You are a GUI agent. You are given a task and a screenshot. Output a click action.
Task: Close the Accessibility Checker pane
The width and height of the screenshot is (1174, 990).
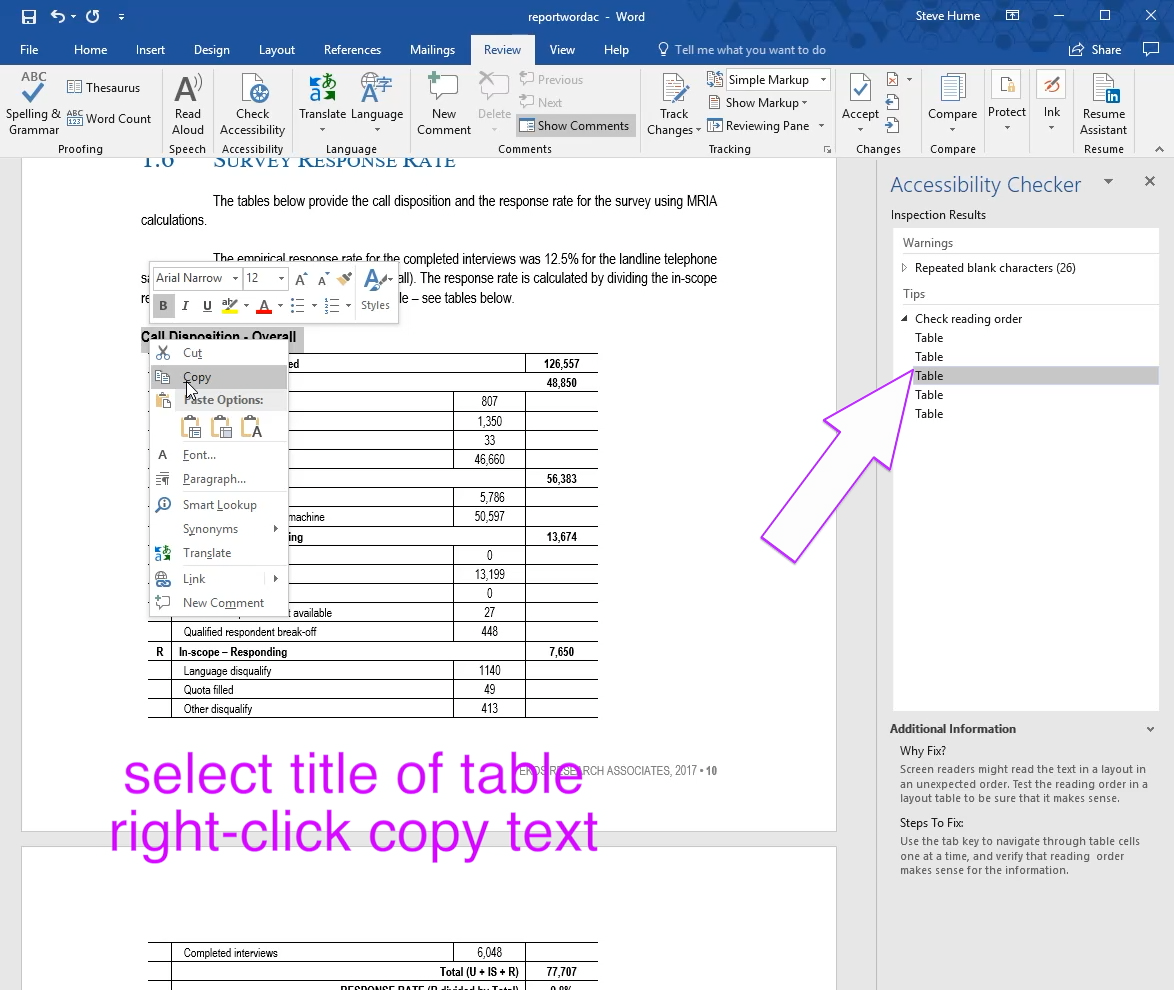coord(1150,181)
